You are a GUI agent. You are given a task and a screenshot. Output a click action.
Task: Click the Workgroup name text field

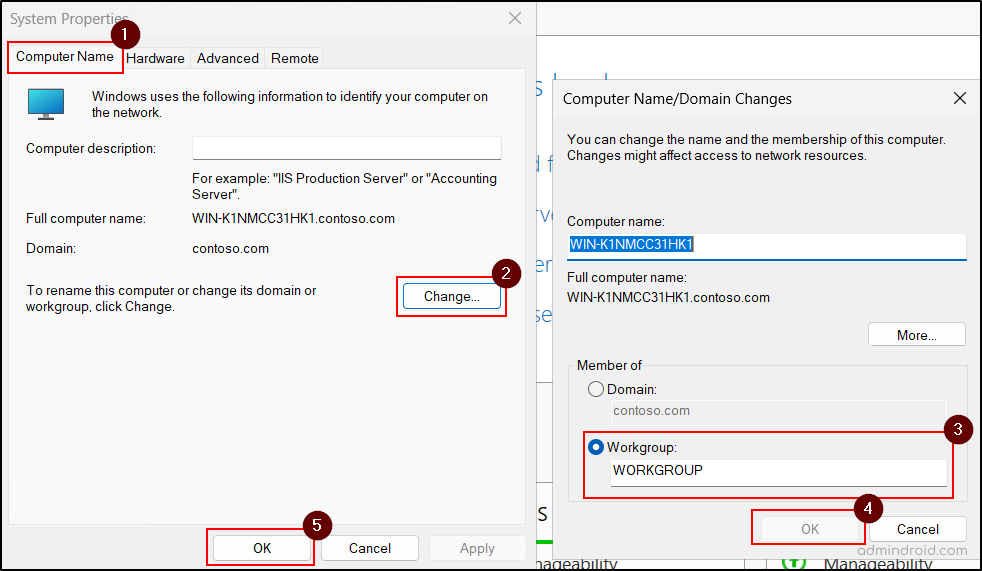tap(778, 471)
